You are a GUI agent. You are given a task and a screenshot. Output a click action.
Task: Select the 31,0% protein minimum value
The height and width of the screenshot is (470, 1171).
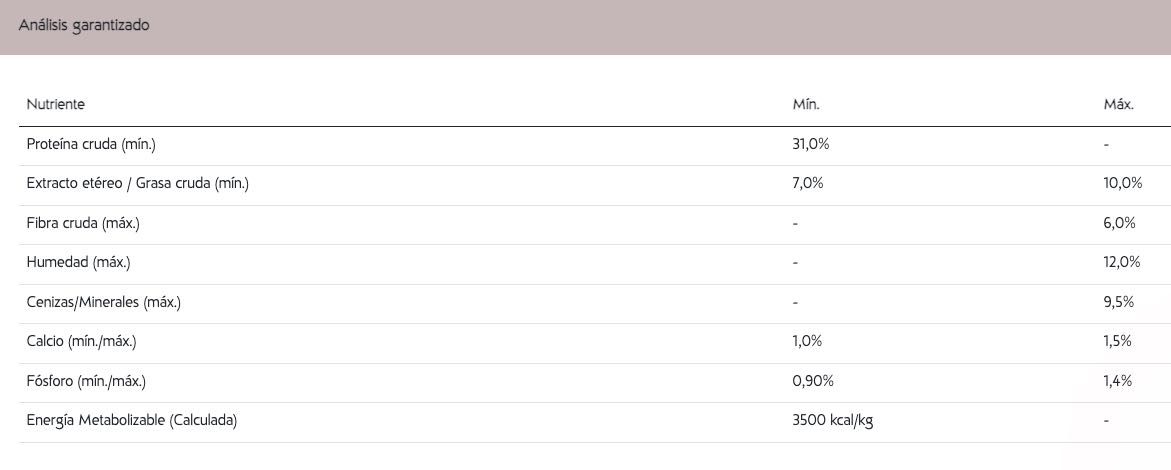coord(811,145)
